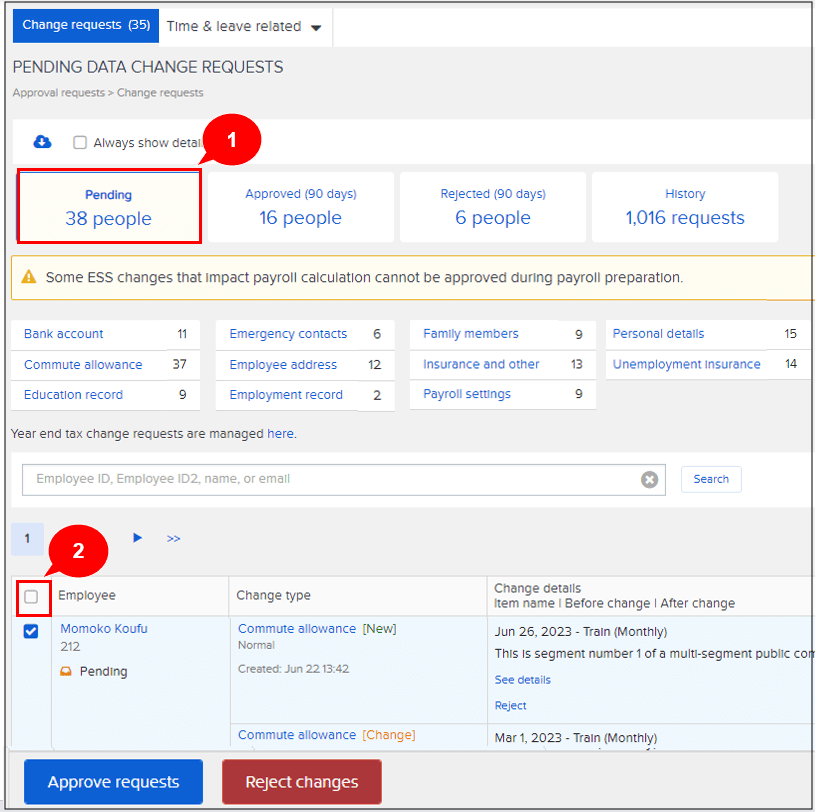Screen dimensions: 815x812
Task: Filter by Family members
Action: [x=470, y=334]
